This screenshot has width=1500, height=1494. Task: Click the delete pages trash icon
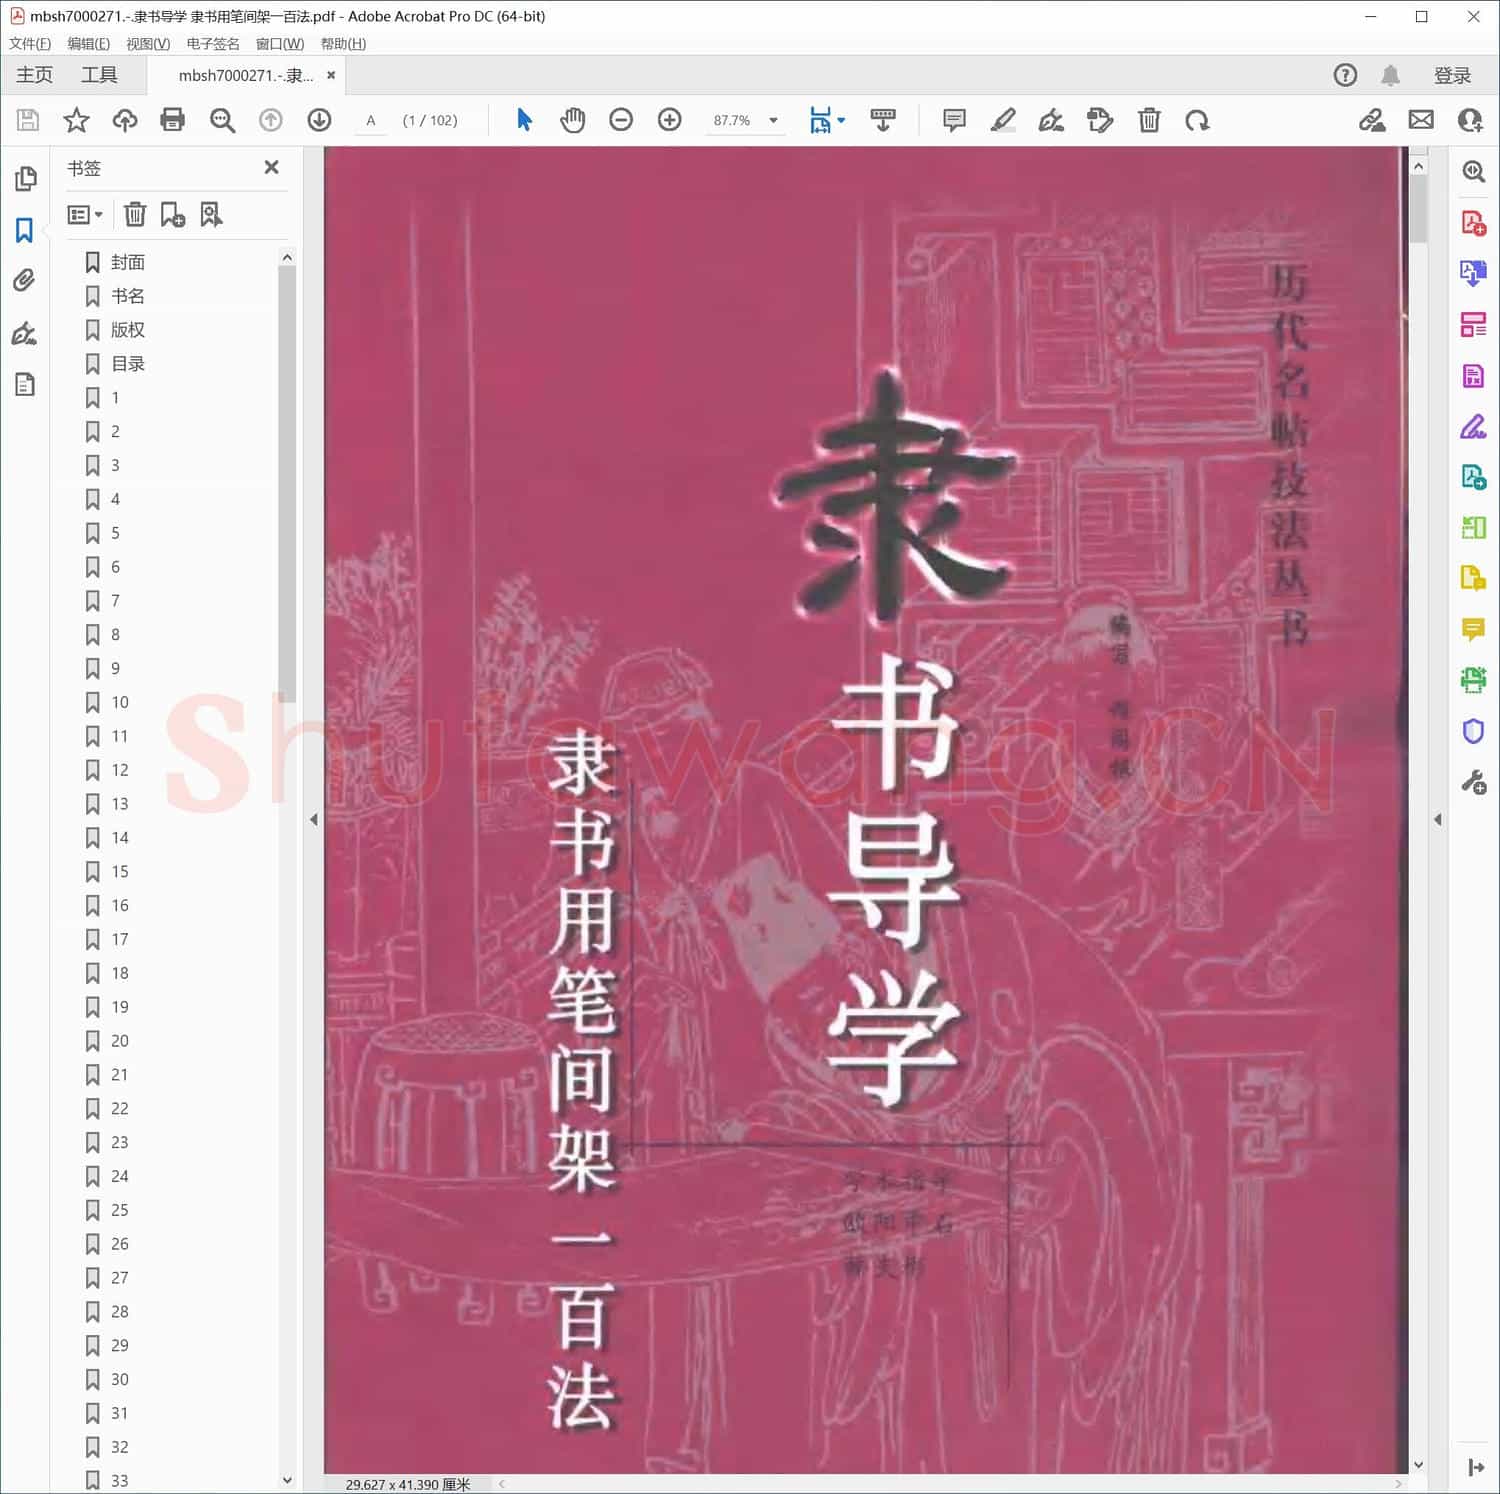1149,120
